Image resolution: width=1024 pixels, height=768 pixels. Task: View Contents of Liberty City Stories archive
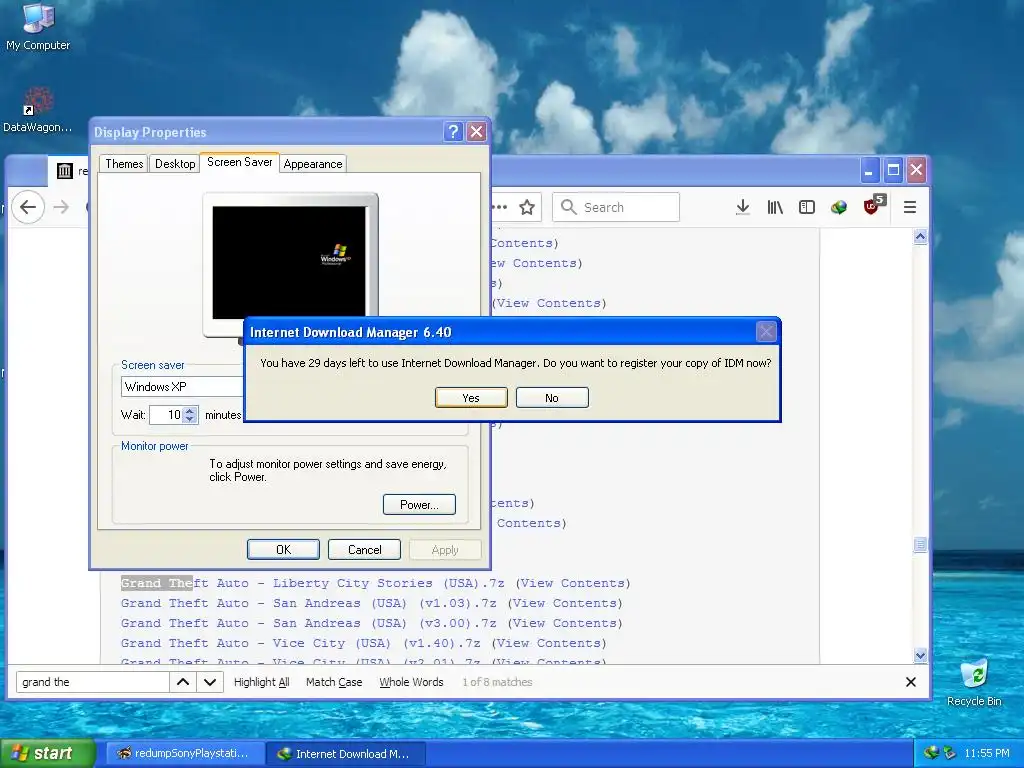click(573, 583)
